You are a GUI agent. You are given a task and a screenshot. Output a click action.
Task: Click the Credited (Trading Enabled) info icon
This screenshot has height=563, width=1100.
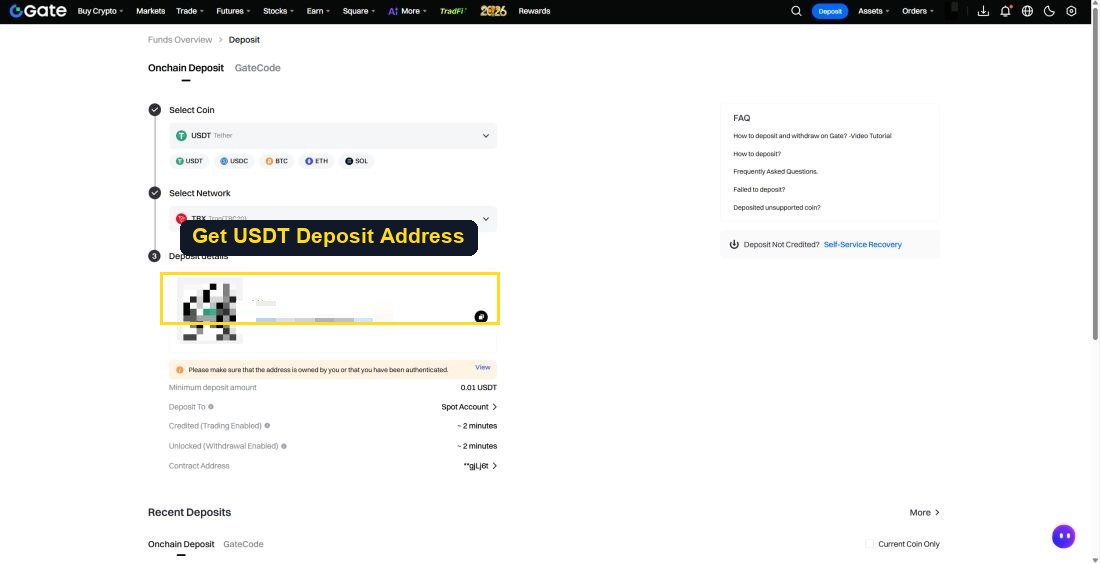point(267,426)
